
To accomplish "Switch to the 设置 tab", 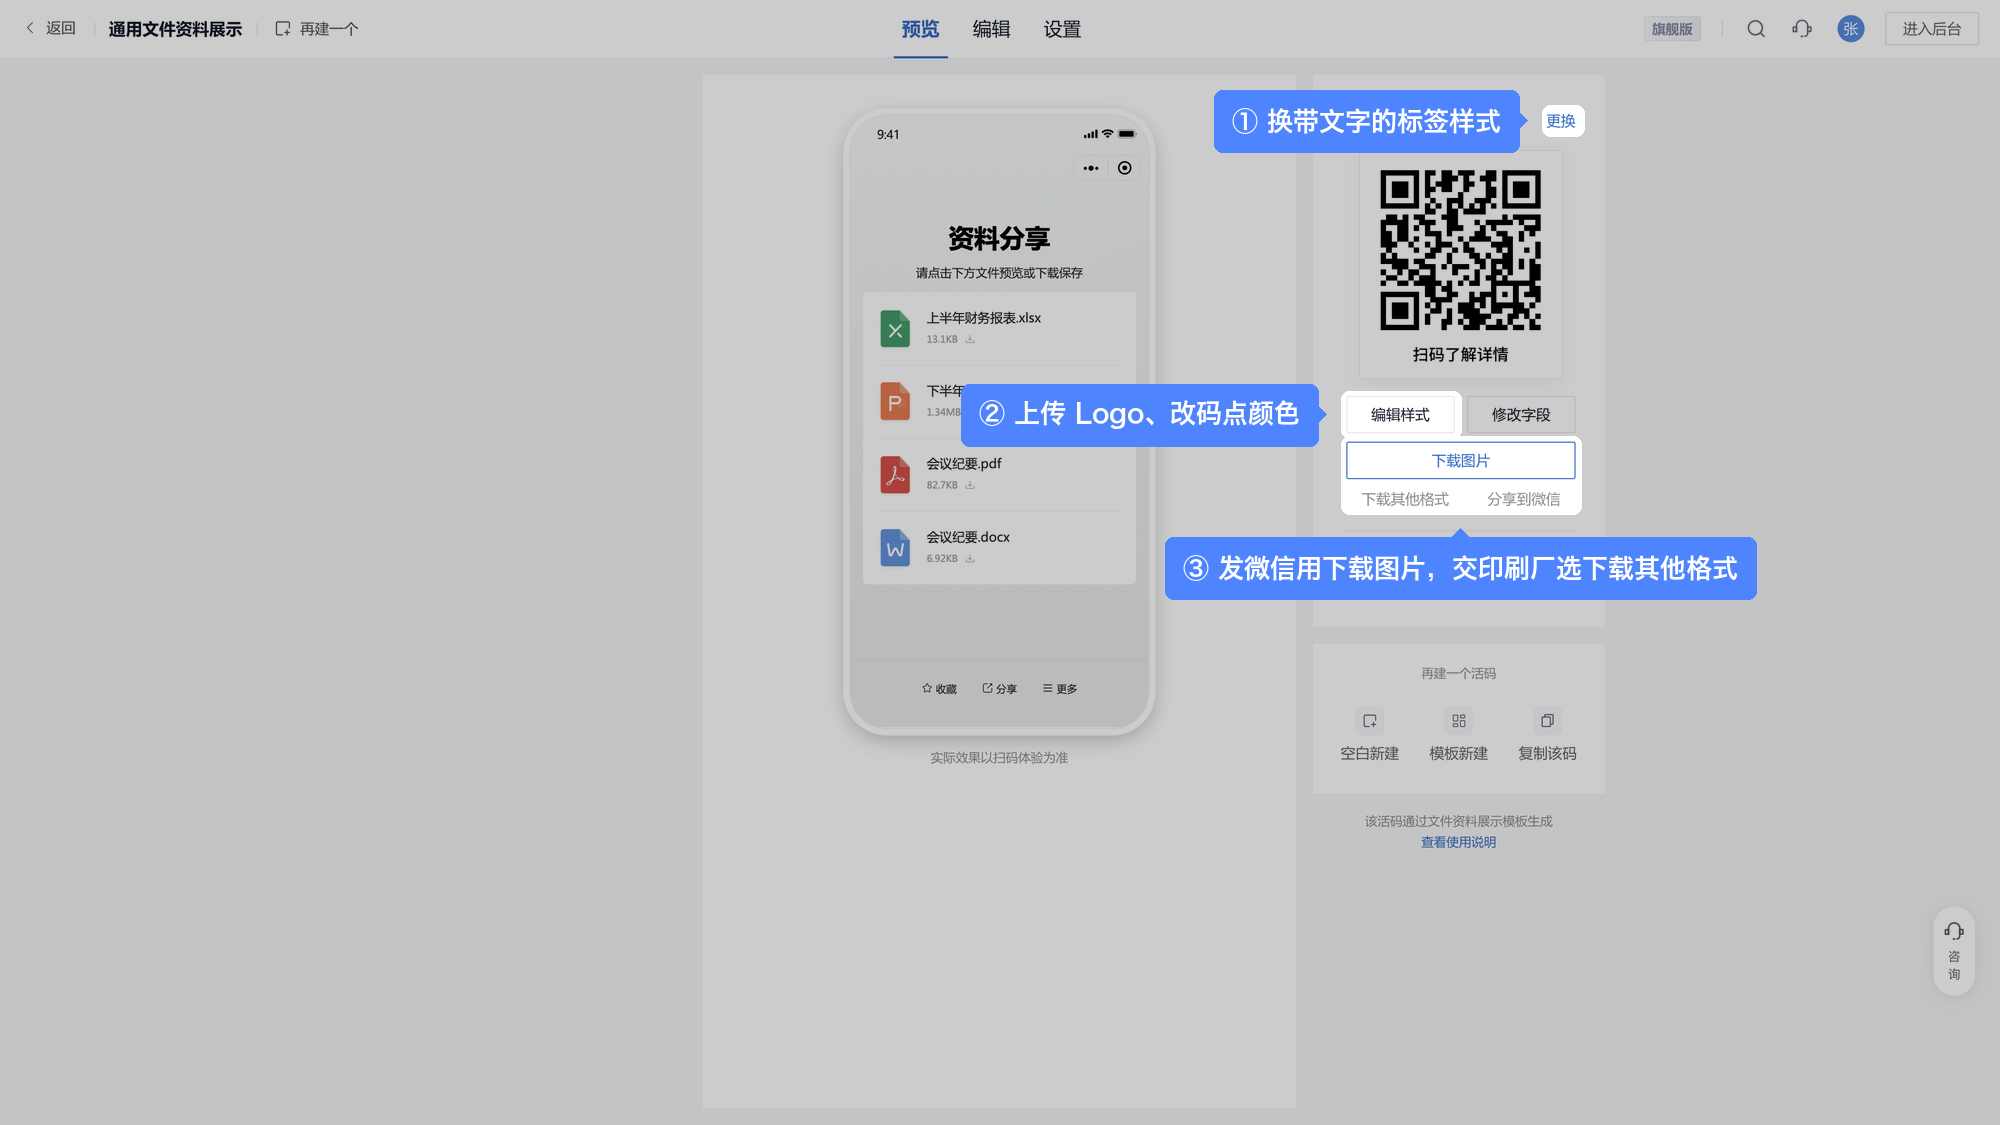I will pos(1062,29).
